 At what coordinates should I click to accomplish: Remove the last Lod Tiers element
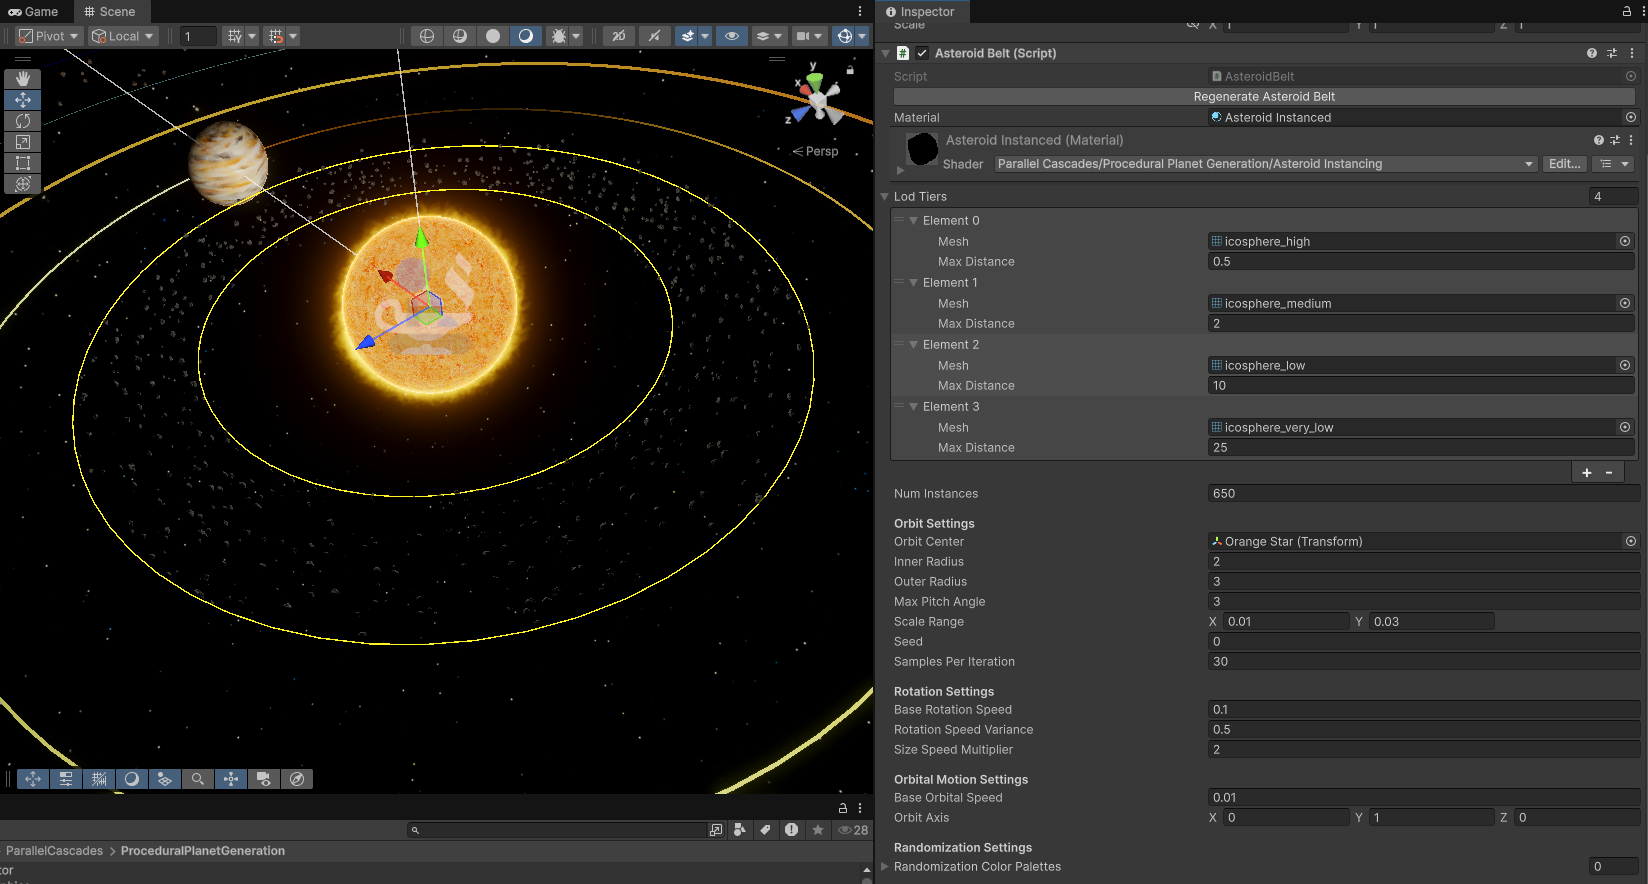point(1609,473)
